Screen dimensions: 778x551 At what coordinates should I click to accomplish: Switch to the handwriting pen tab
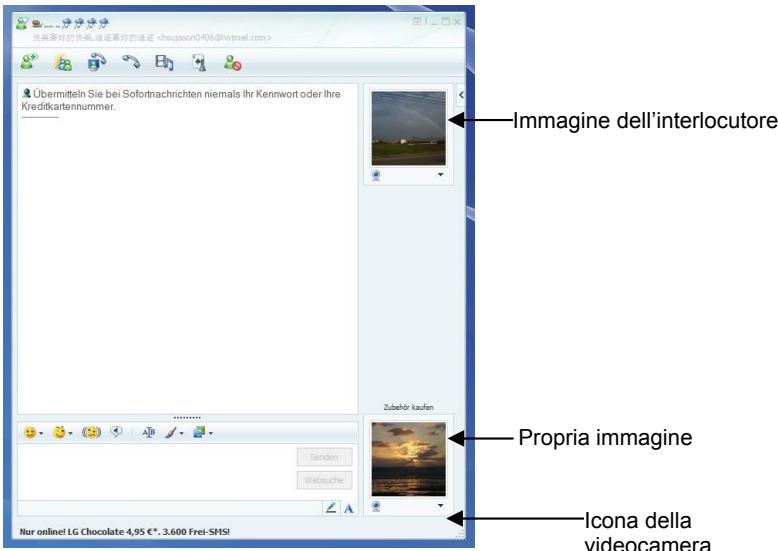tap(331, 508)
